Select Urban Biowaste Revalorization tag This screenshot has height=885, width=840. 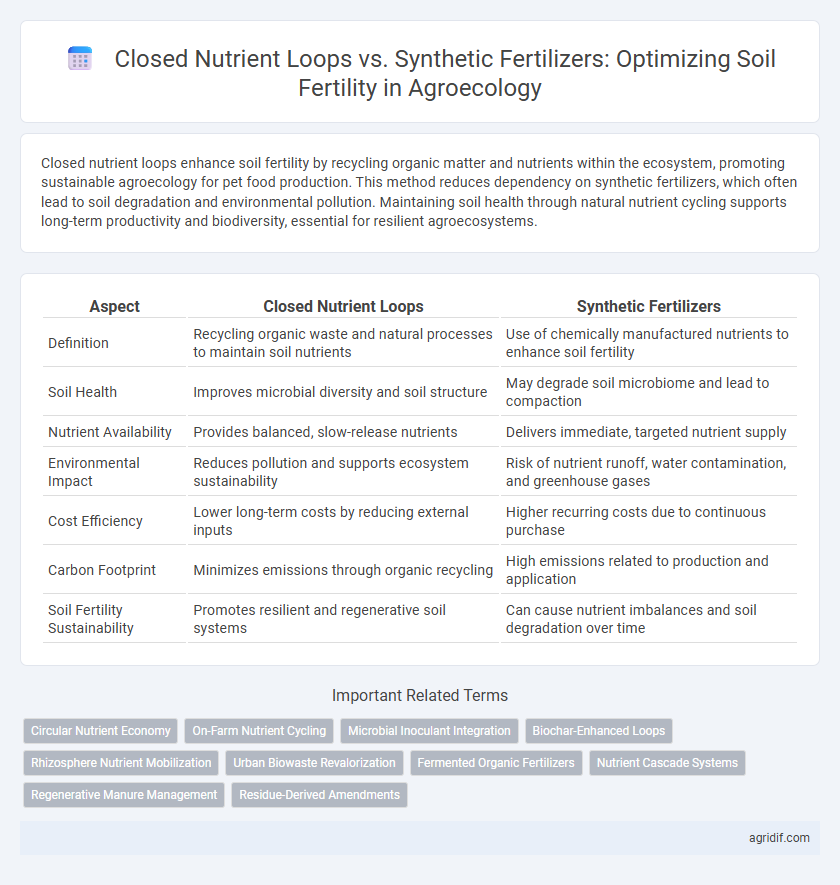pyautogui.click(x=314, y=763)
